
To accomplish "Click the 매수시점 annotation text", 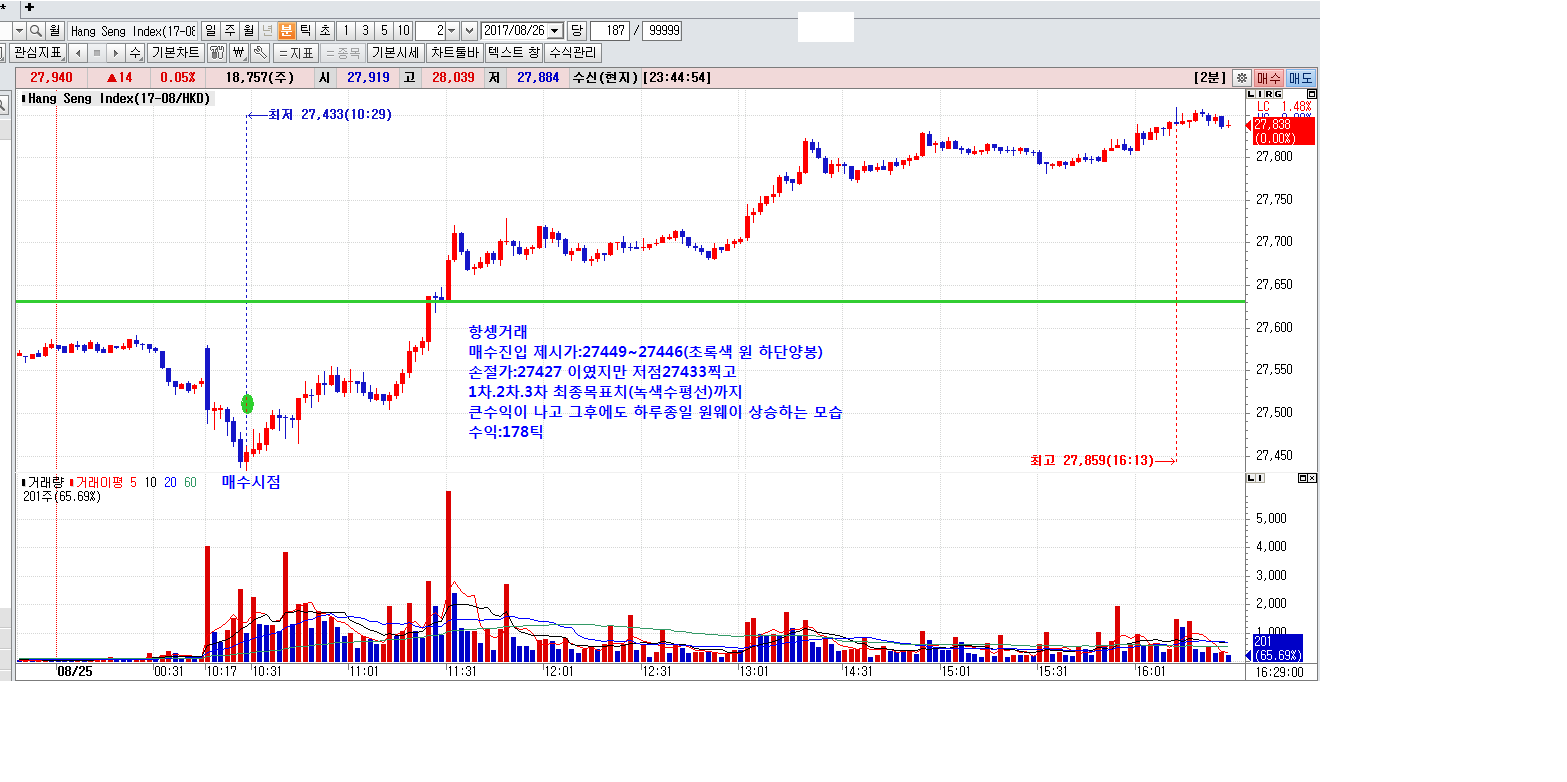I will [x=251, y=482].
